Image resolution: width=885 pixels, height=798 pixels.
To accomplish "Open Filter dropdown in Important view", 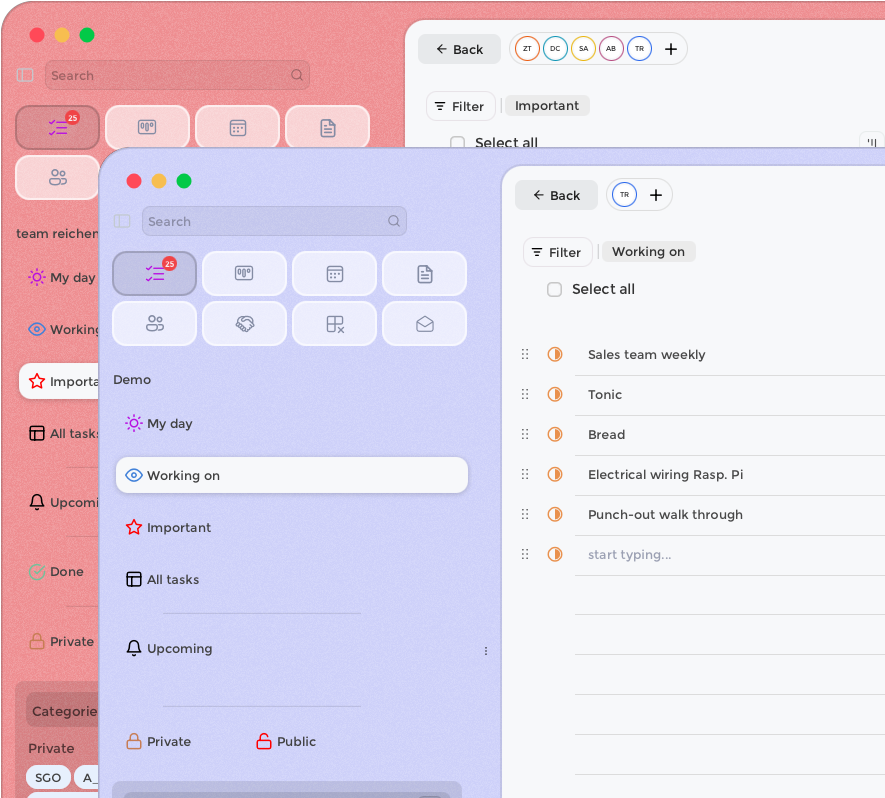I will [x=461, y=106].
